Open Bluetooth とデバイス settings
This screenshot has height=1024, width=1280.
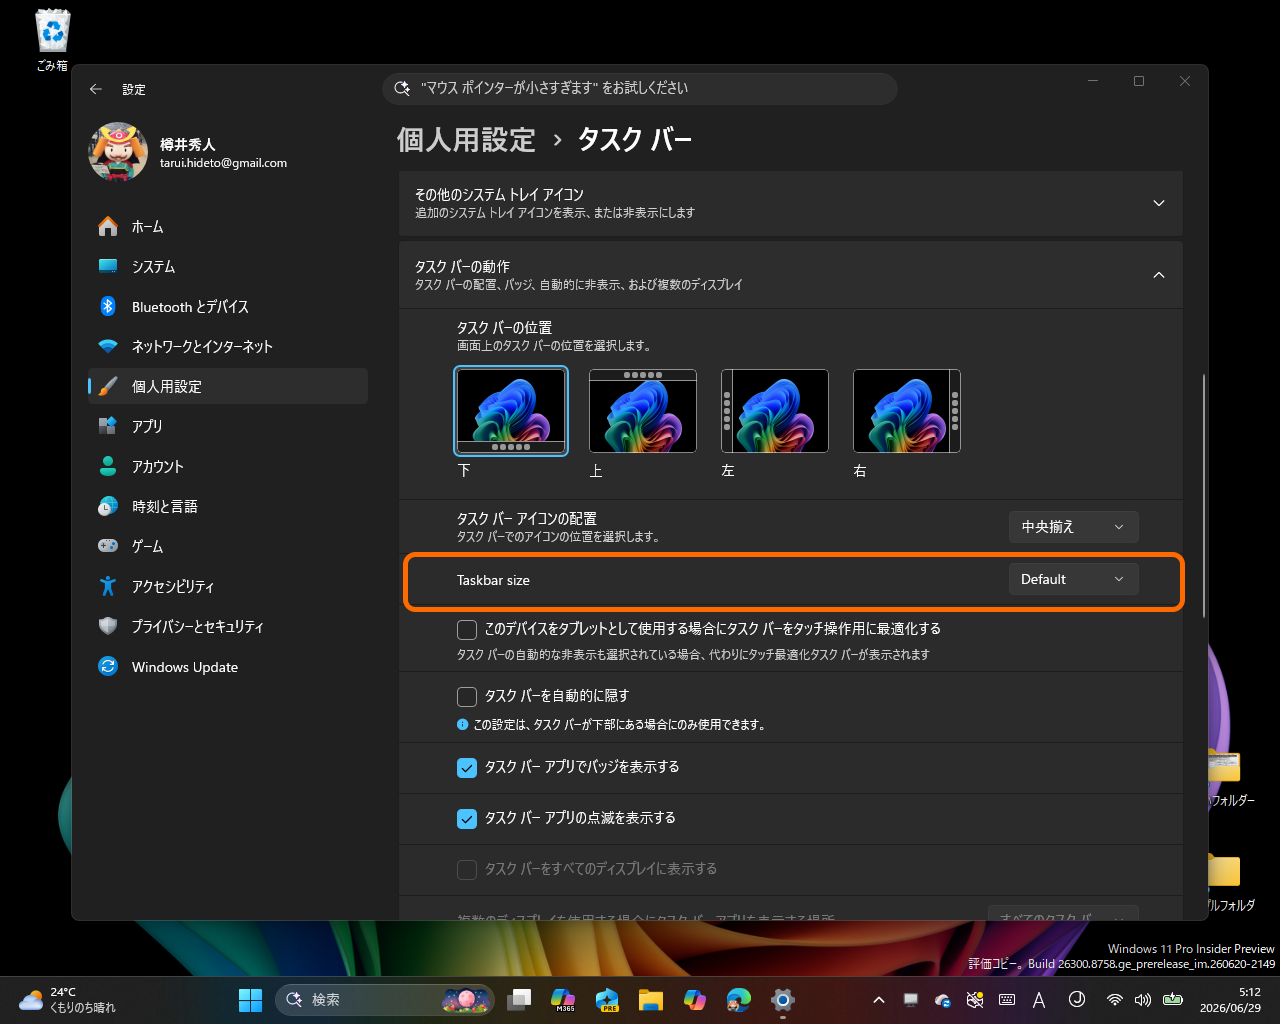(x=228, y=307)
